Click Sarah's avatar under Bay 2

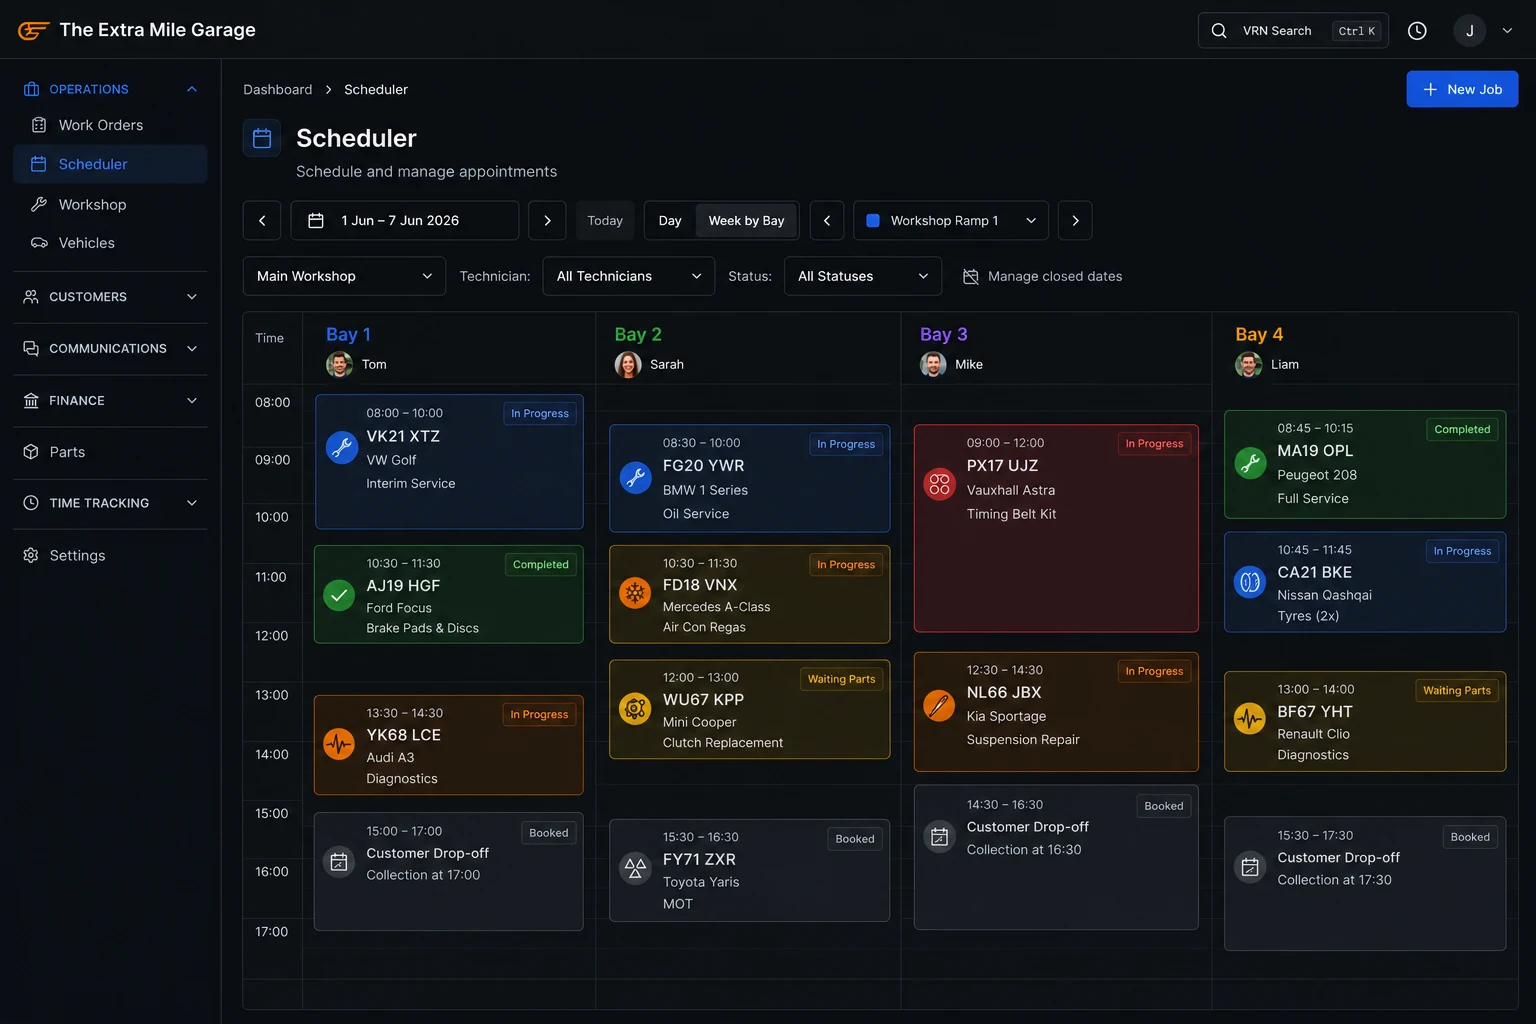click(628, 364)
